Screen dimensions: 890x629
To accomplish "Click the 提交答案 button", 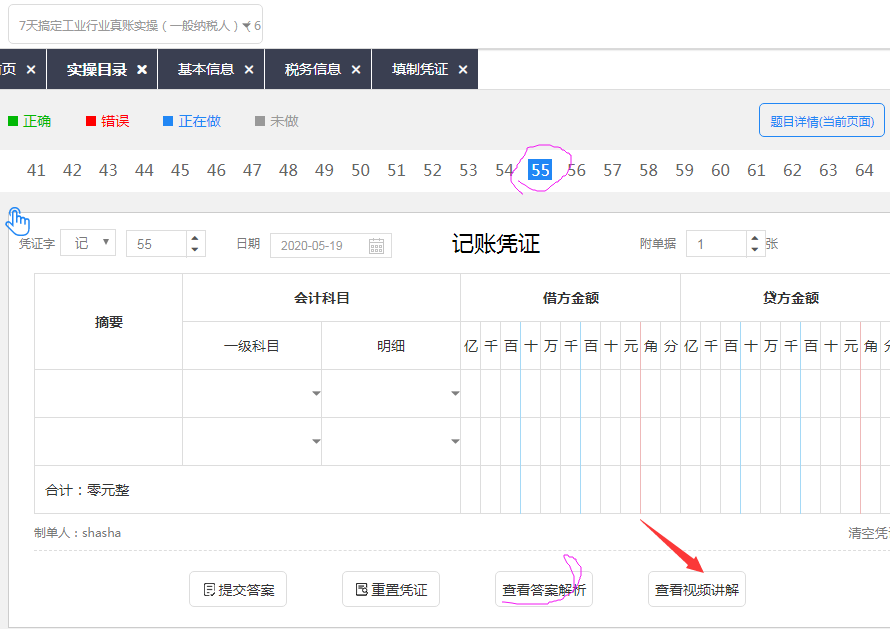I will click(238, 590).
